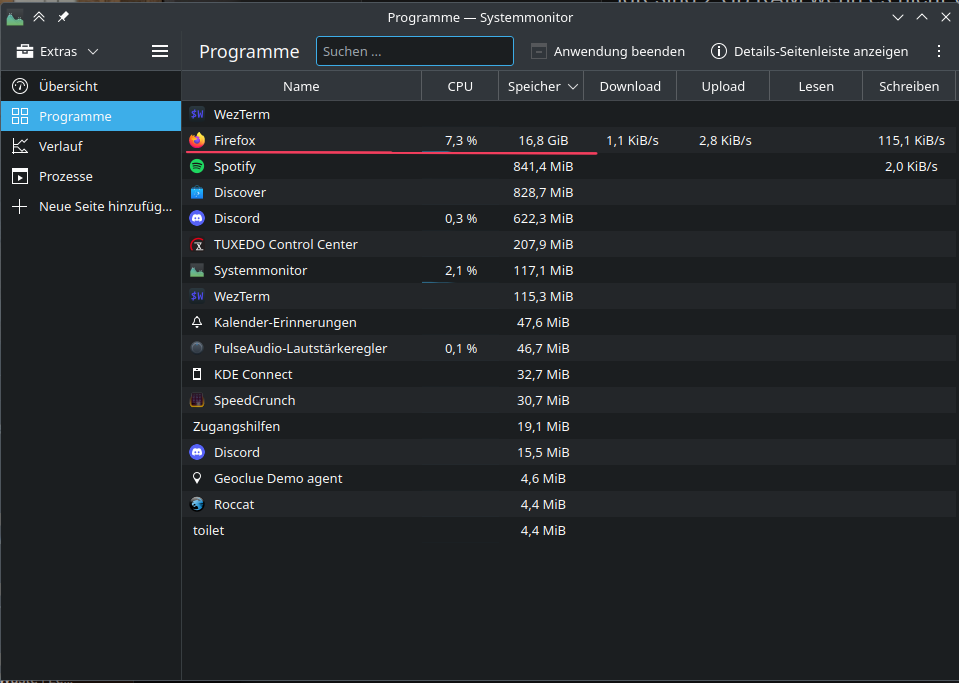Open the vertical three-dot overflow menu

click(939, 51)
